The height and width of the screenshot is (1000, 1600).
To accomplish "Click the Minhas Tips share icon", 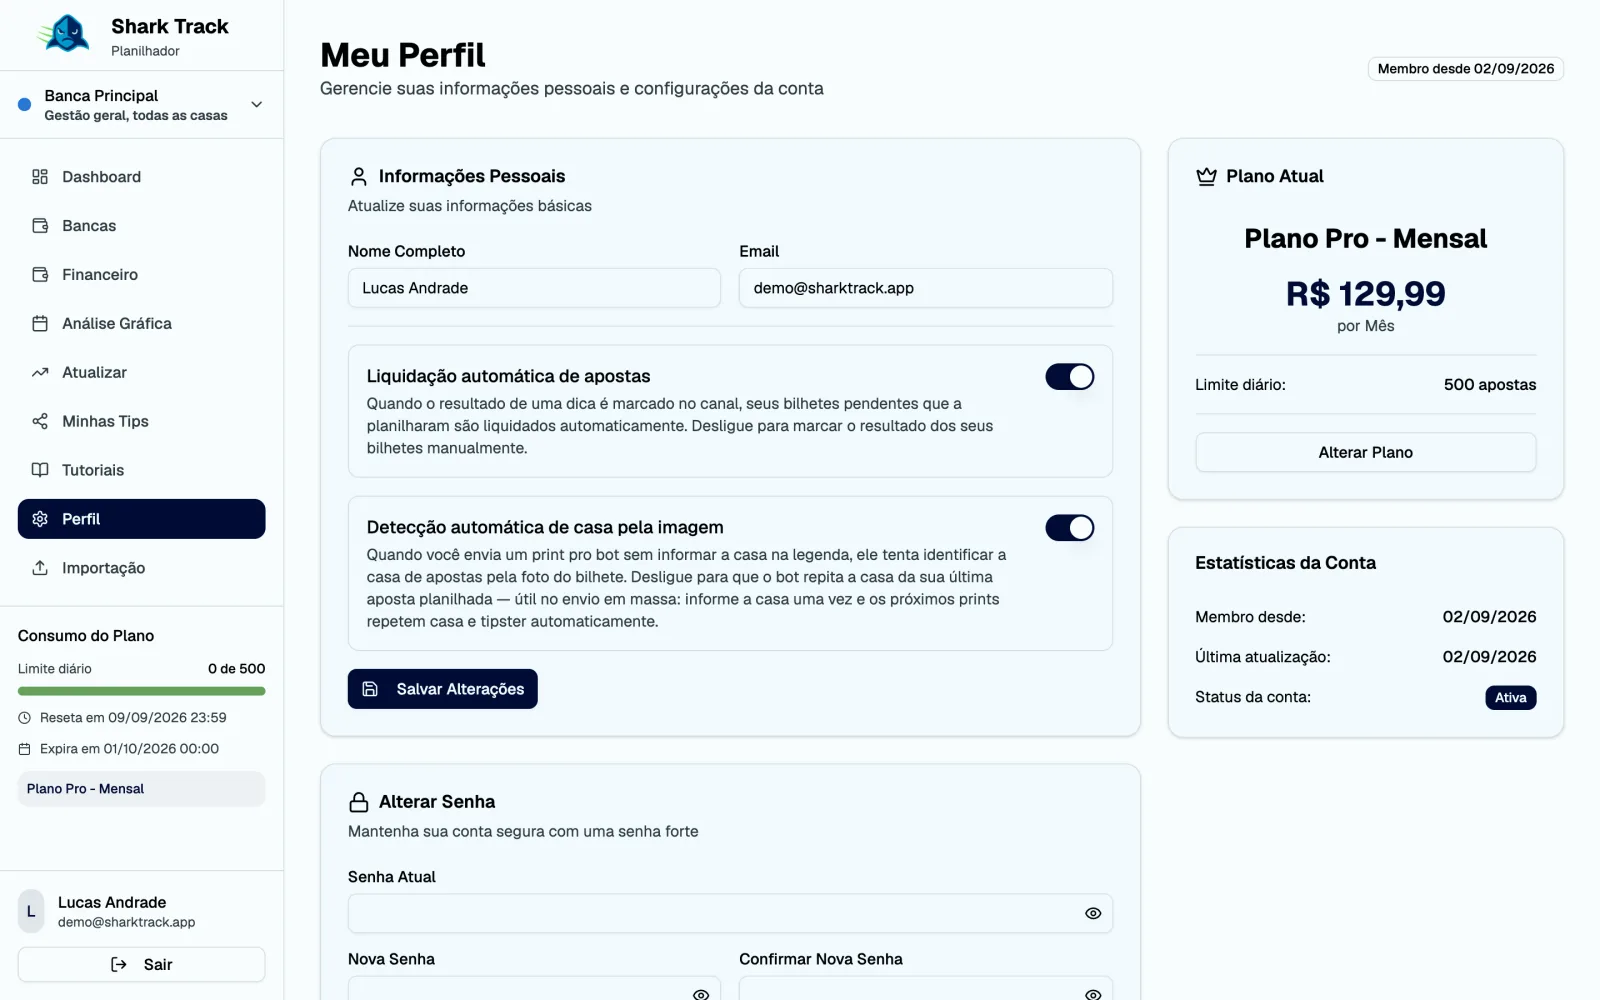I will 40,422.
